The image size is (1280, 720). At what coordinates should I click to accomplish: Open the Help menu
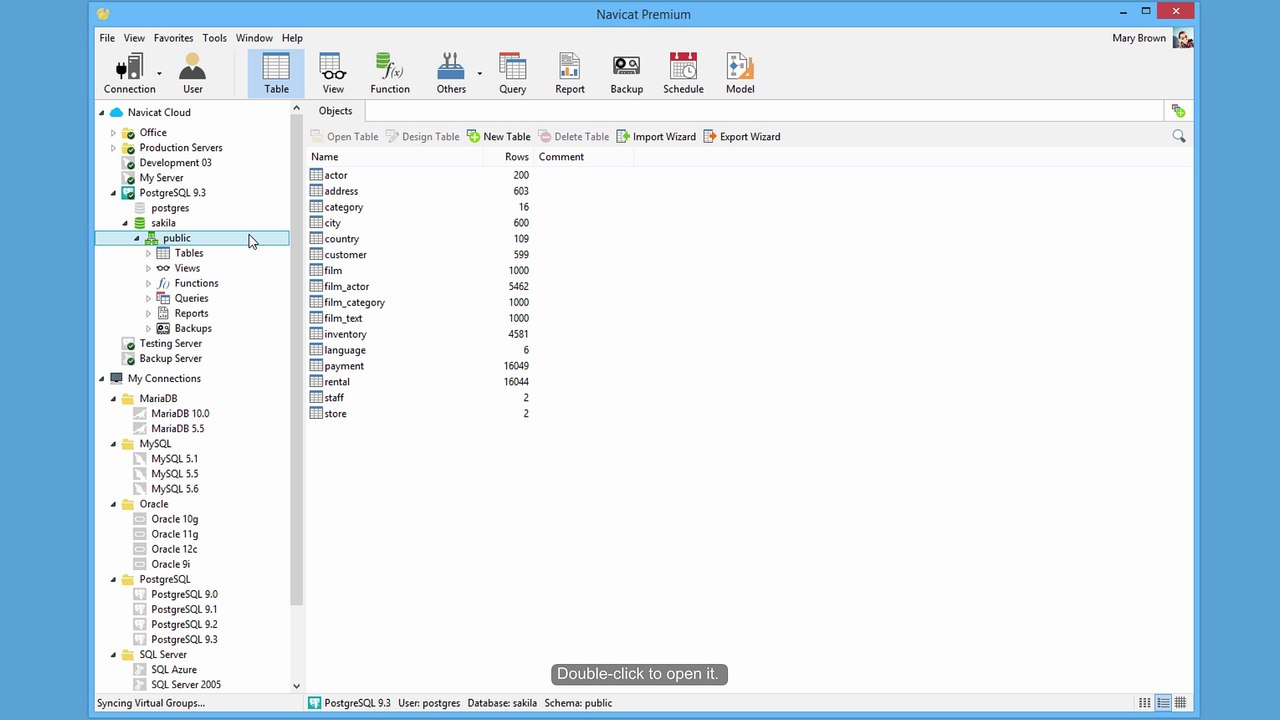(x=292, y=38)
